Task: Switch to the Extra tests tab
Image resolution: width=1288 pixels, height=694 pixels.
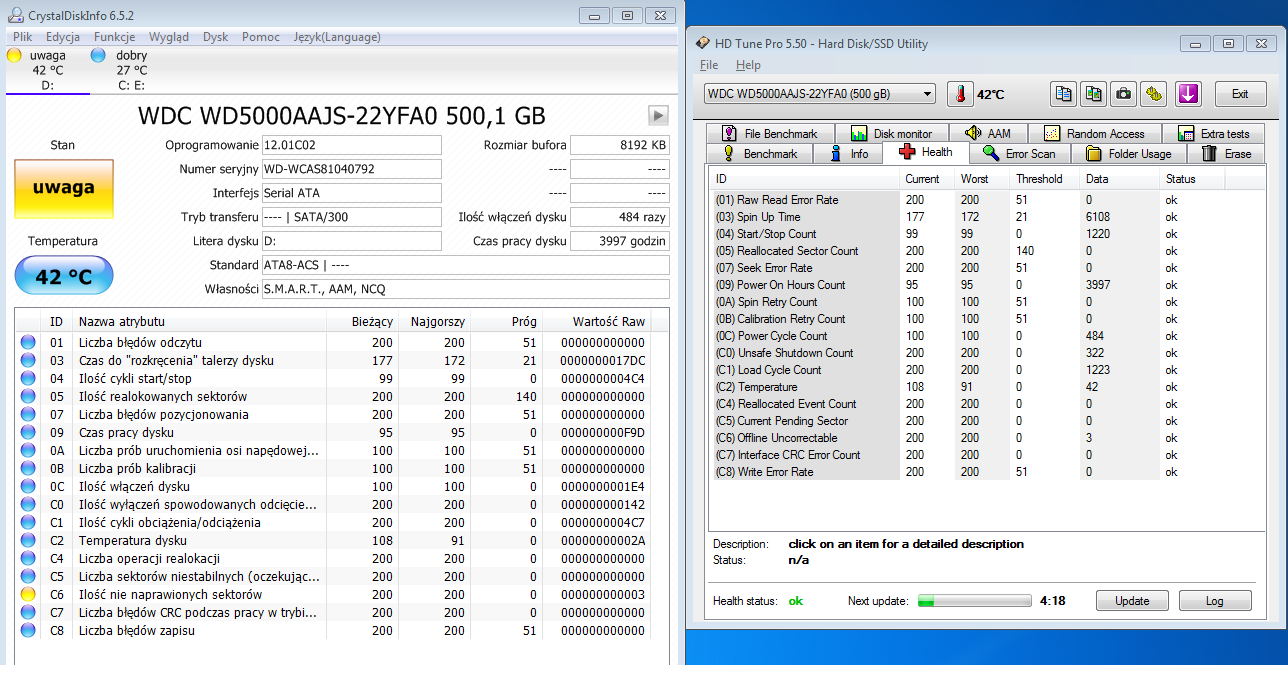Action: click(1214, 133)
